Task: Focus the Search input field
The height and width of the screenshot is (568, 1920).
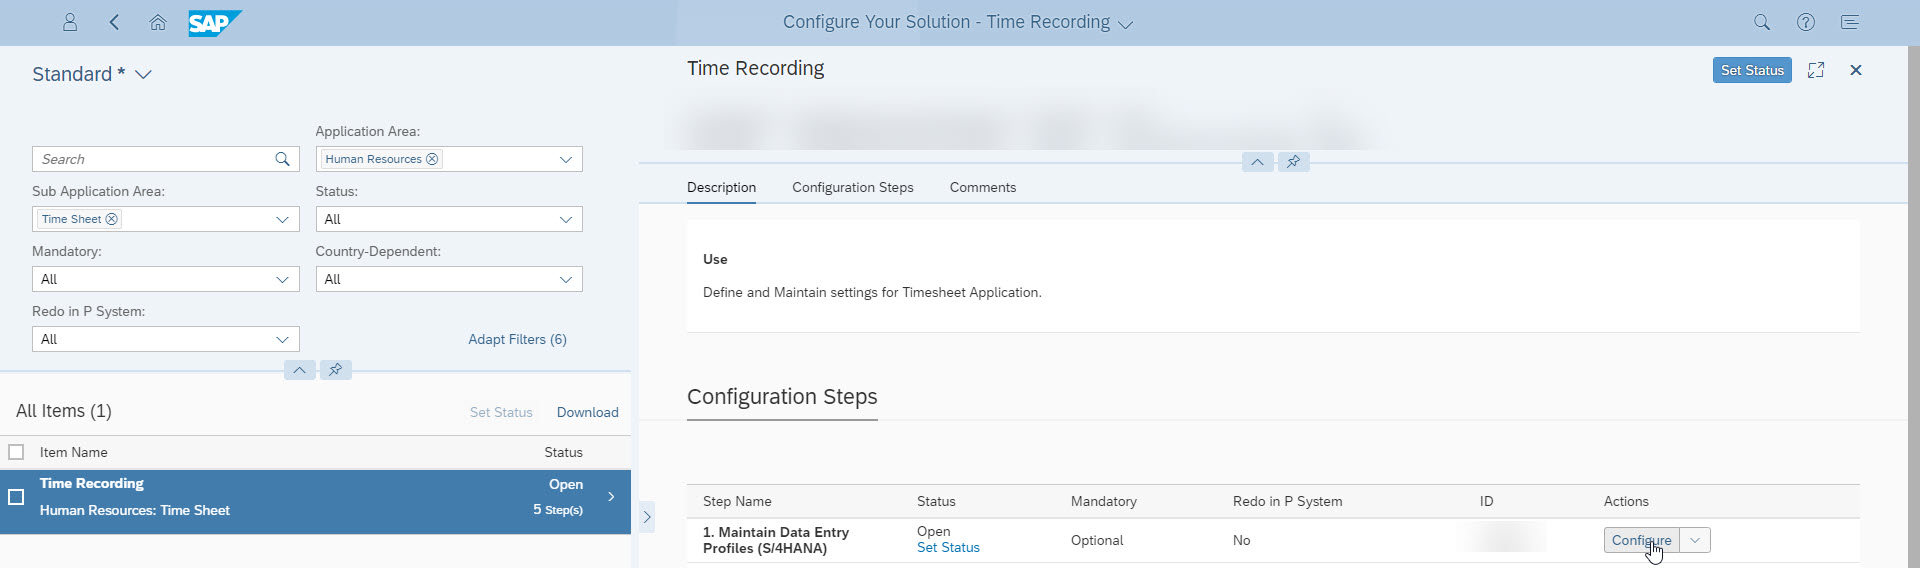Action: coord(153,159)
